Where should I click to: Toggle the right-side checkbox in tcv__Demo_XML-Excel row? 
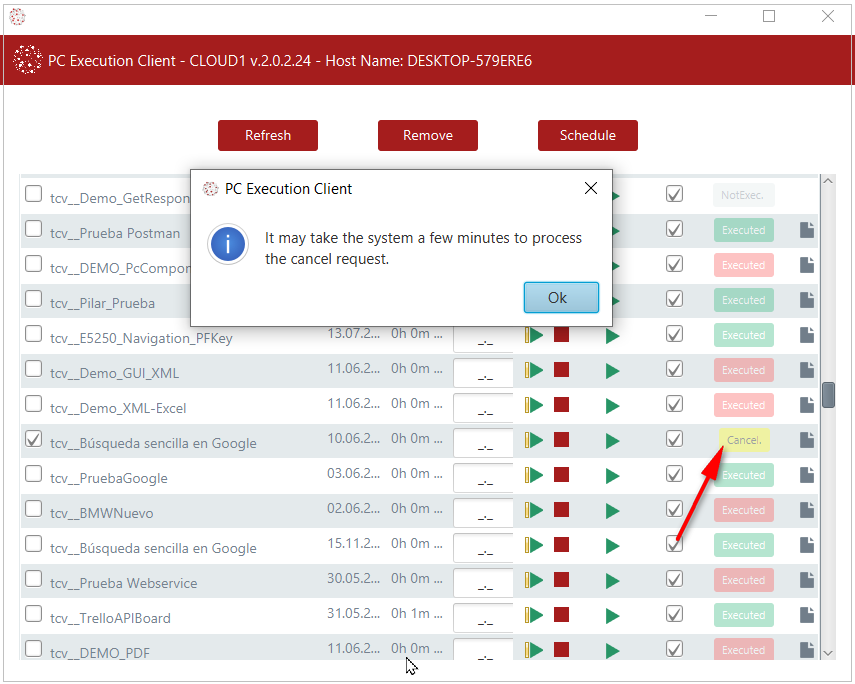tap(674, 404)
